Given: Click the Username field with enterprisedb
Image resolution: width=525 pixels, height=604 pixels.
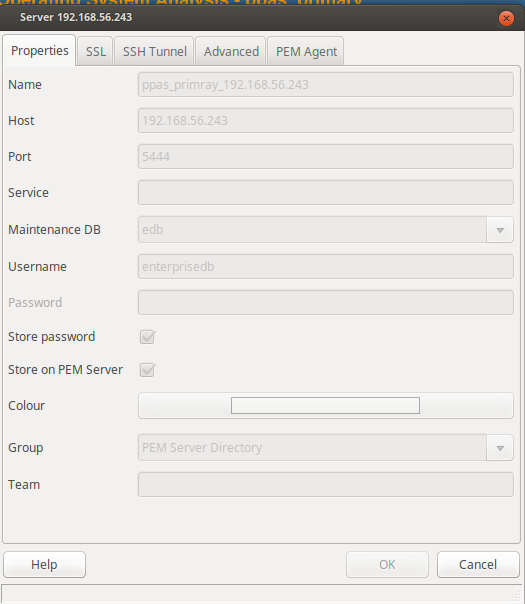Looking at the screenshot, I should point(325,267).
